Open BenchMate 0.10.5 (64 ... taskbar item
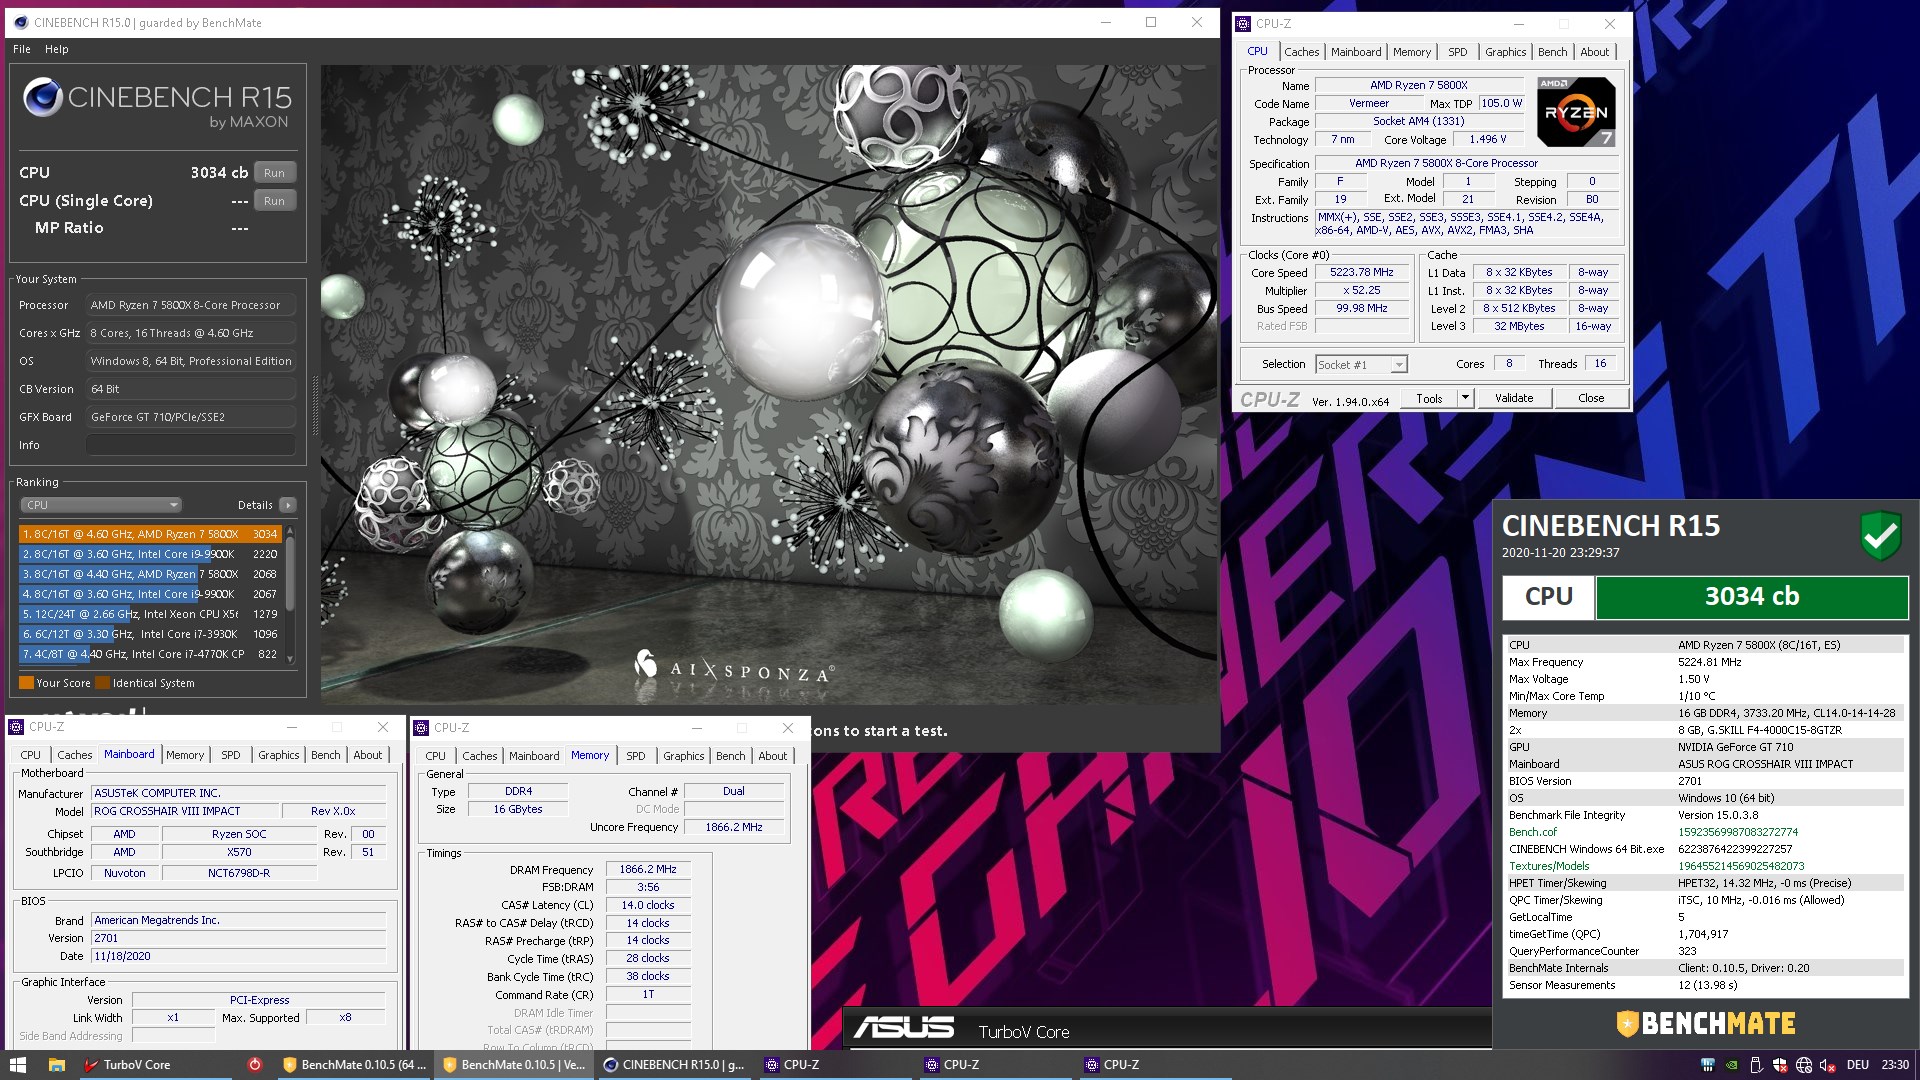Screen dimensions: 1920x1080 [x=354, y=1065]
